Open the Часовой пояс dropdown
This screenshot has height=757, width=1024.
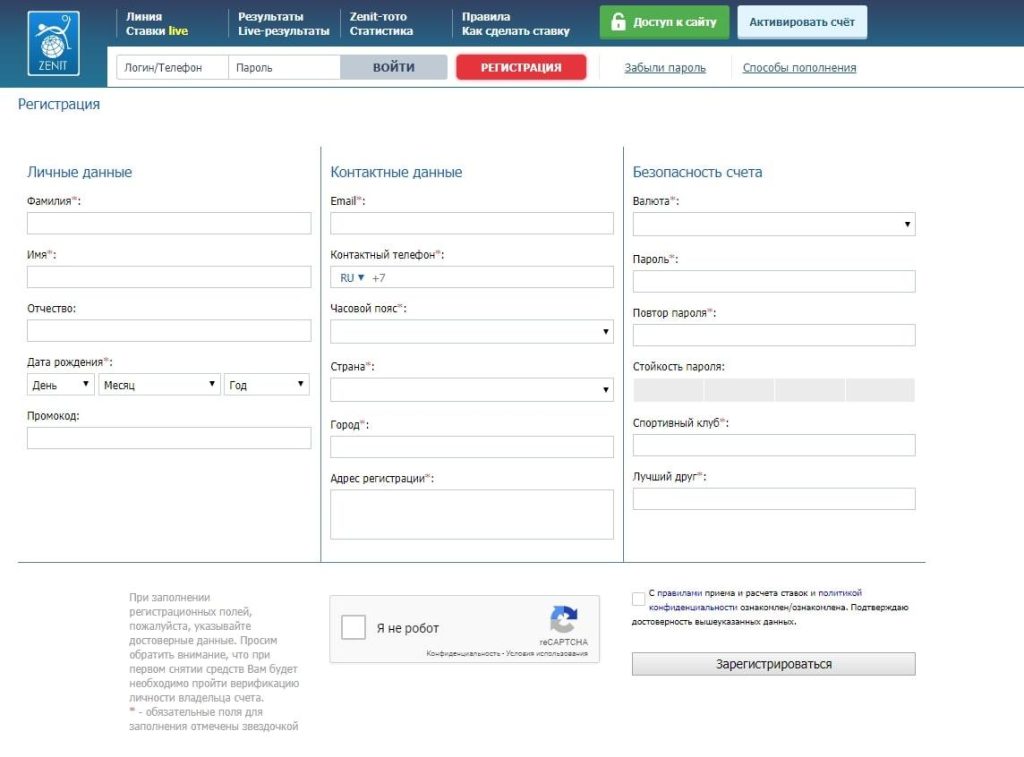pyautogui.click(x=472, y=331)
